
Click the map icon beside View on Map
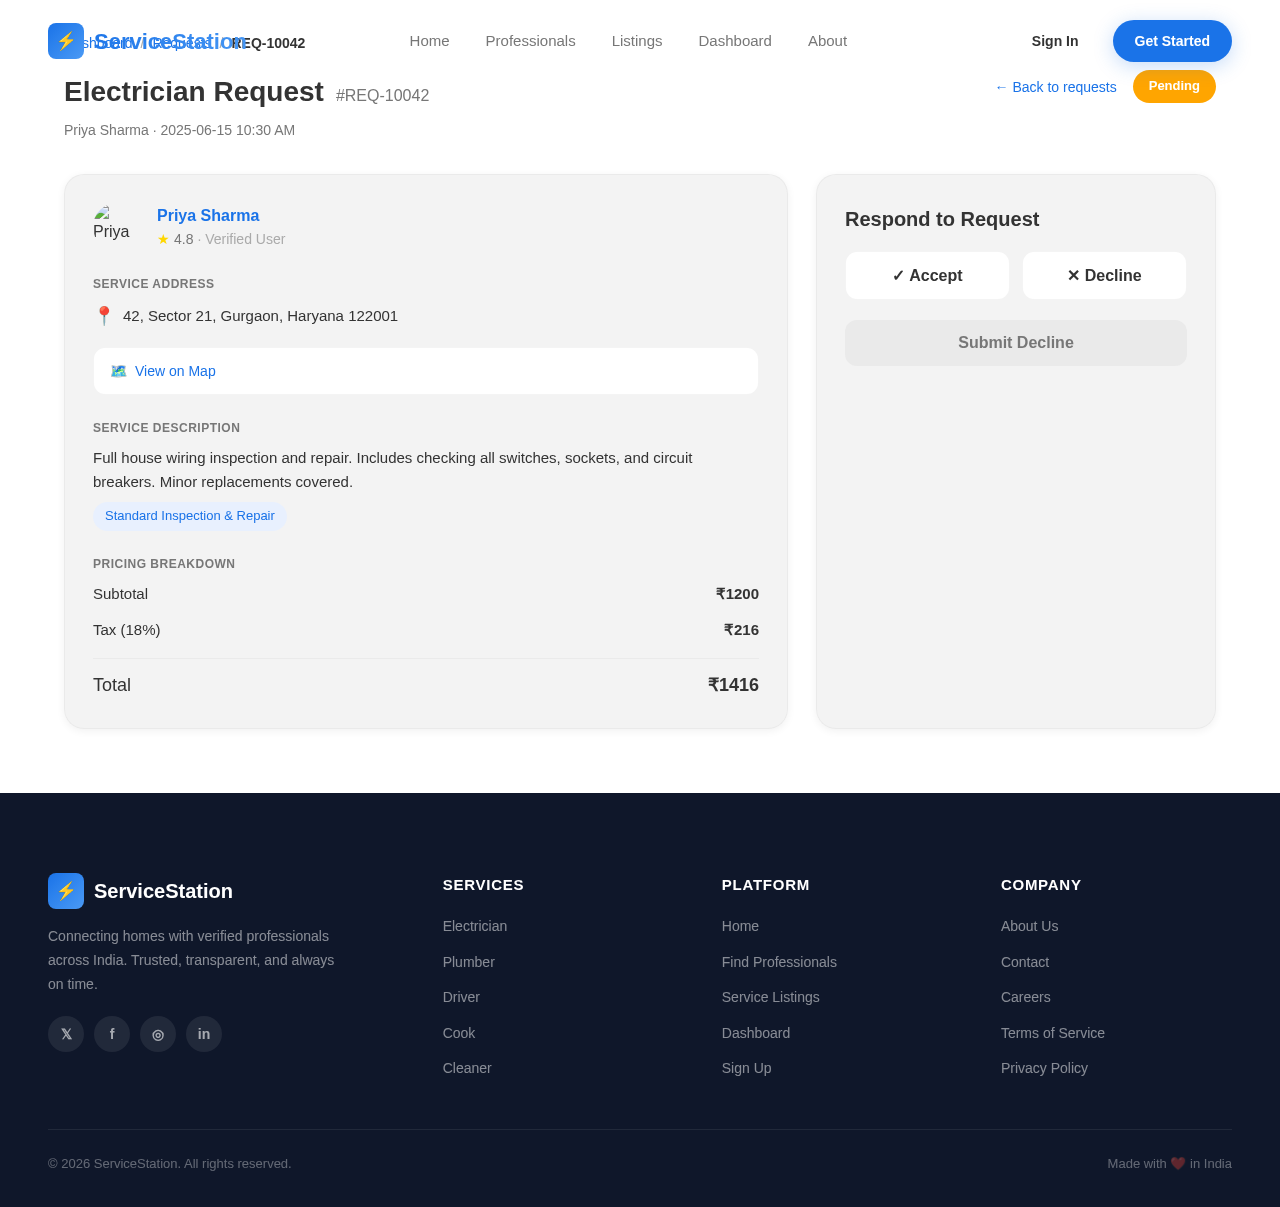[118, 371]
